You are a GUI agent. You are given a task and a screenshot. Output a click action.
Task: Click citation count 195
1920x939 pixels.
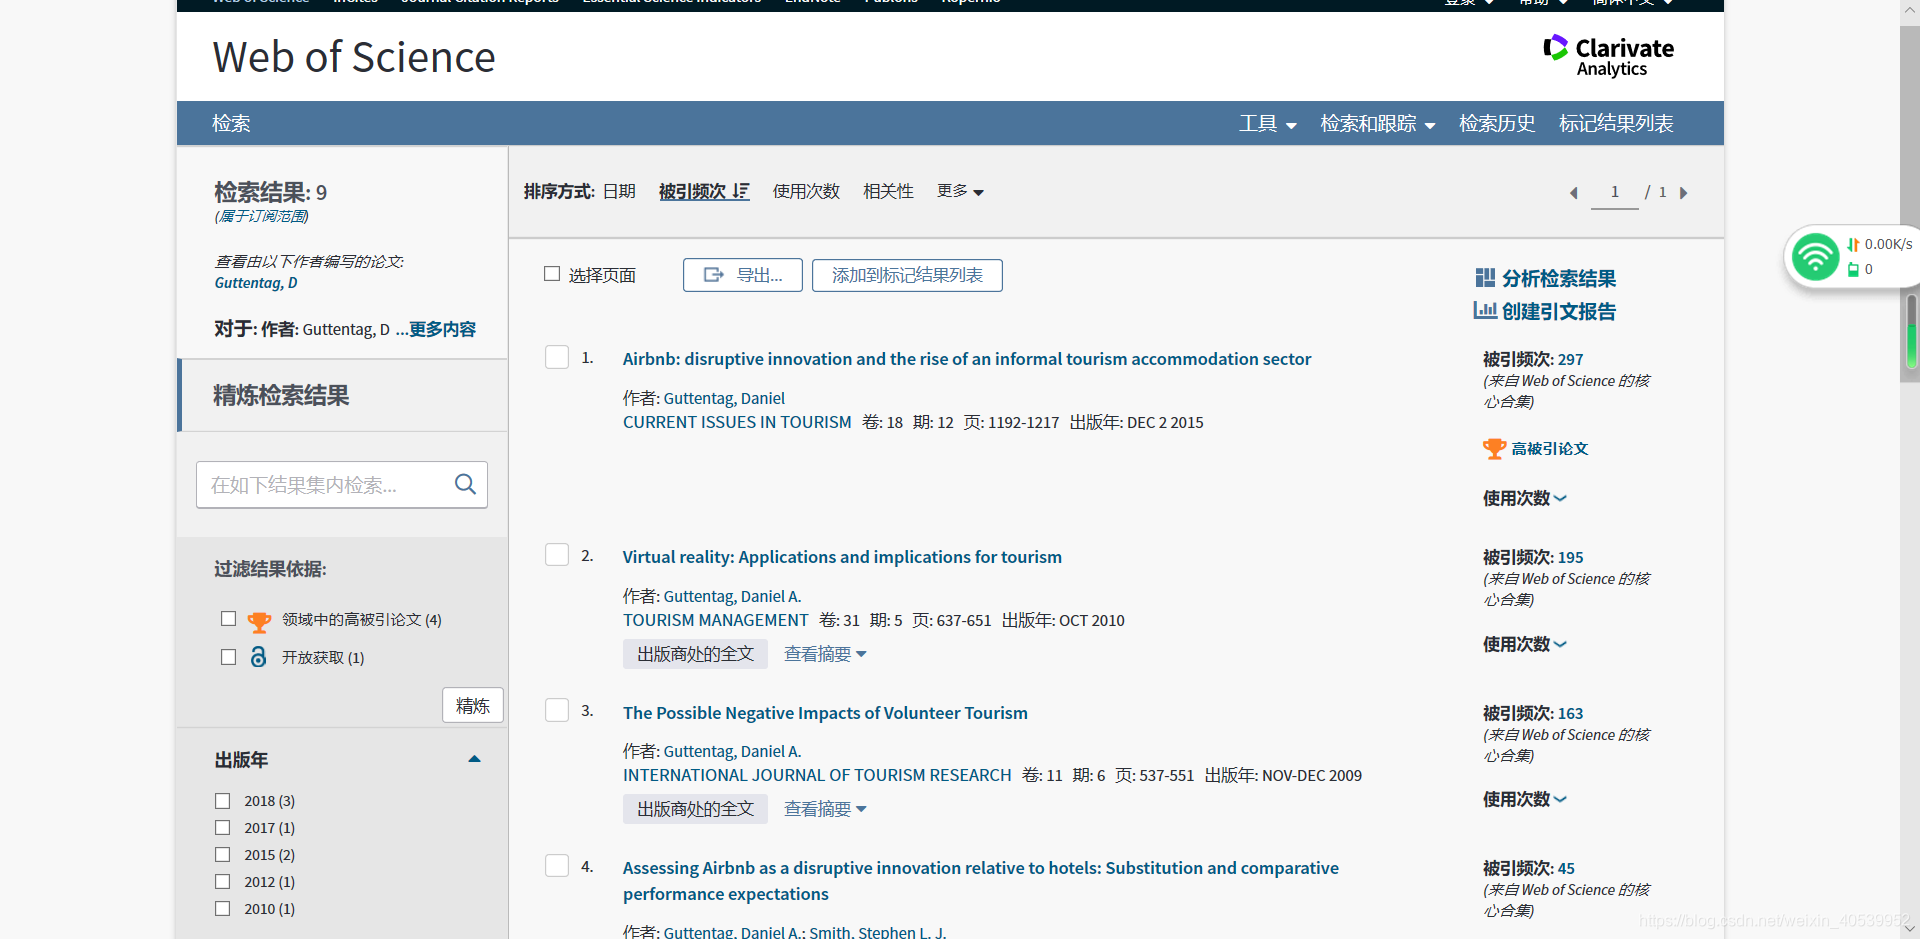[1570, 557]
